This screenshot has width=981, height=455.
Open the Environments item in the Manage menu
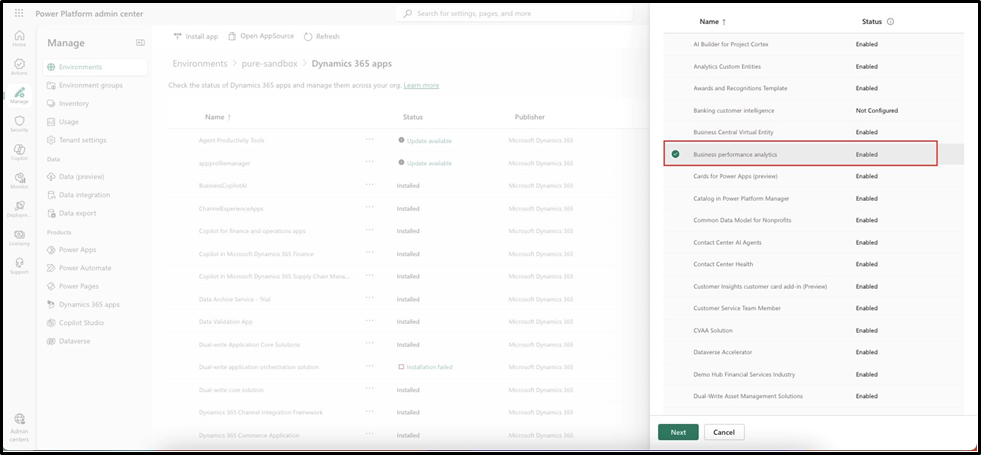95,67
